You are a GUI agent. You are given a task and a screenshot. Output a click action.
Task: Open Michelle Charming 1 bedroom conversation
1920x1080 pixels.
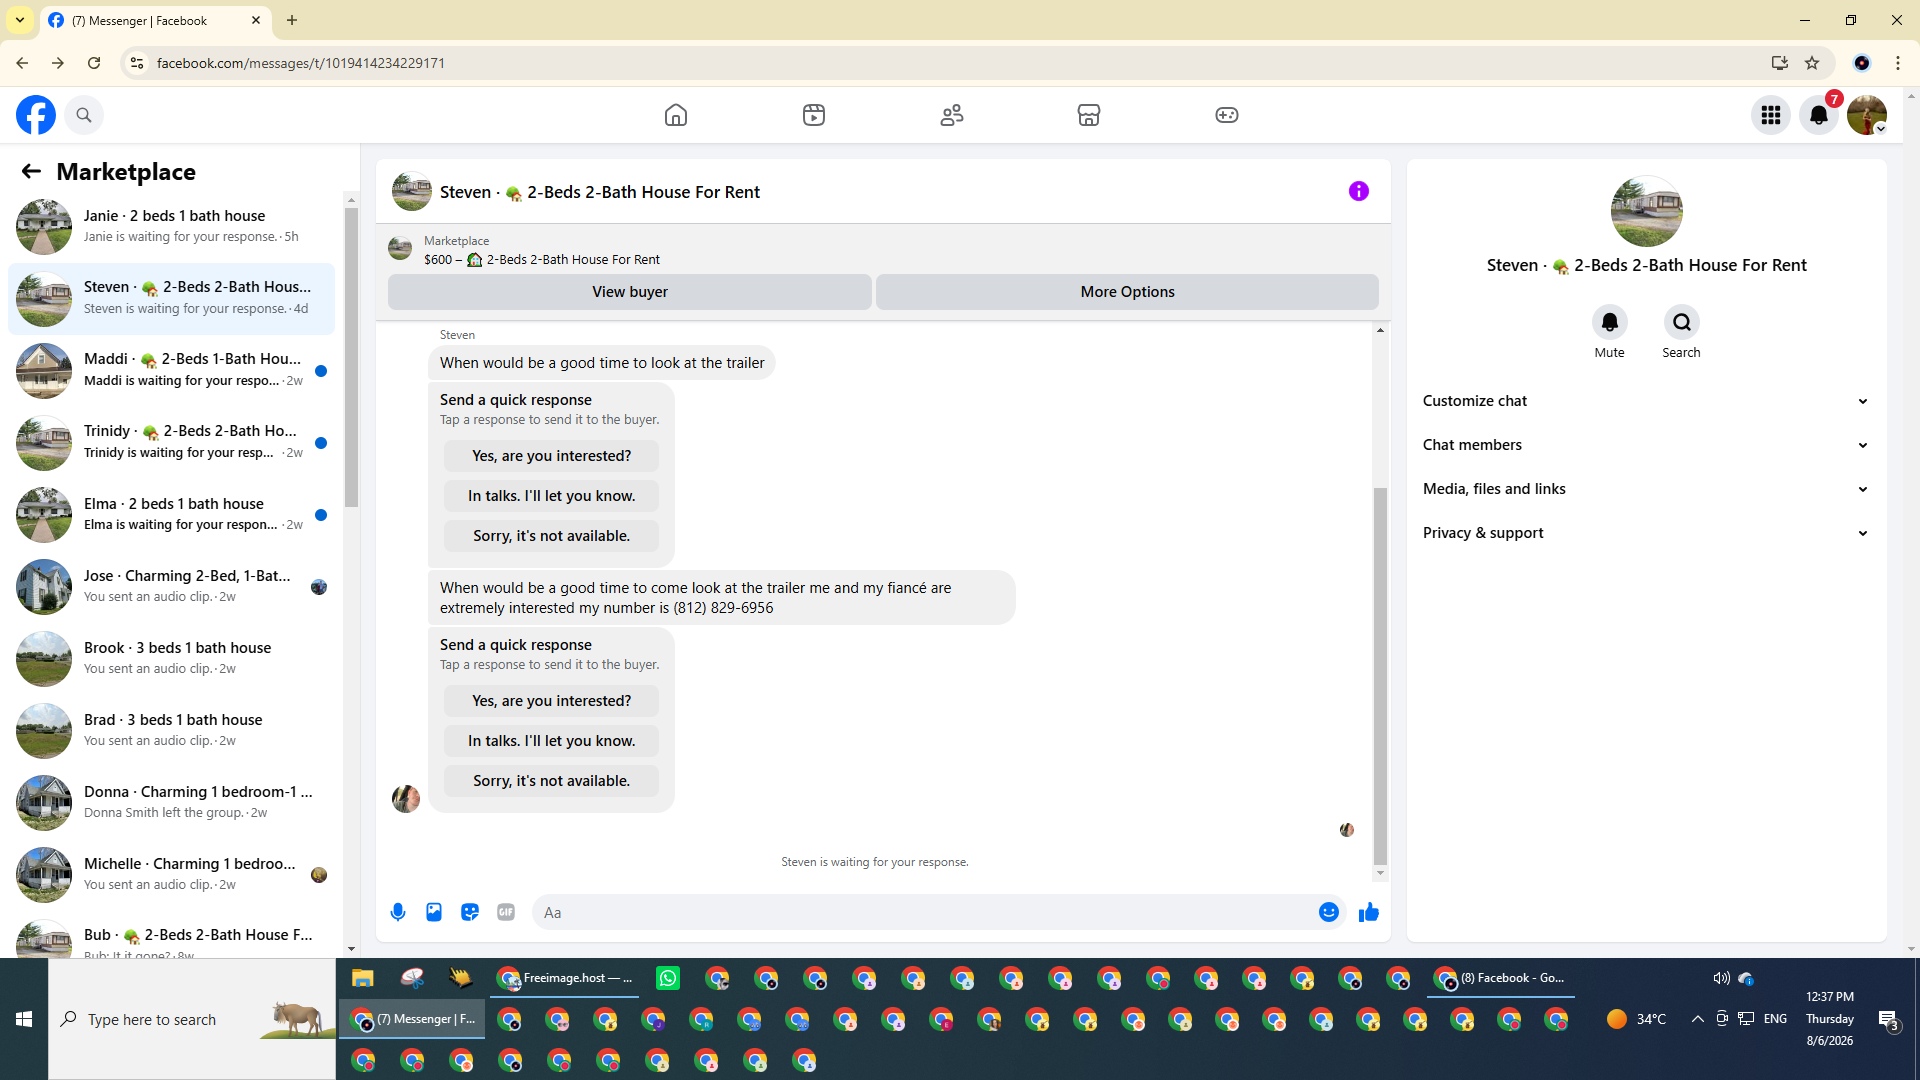[172, 874]
